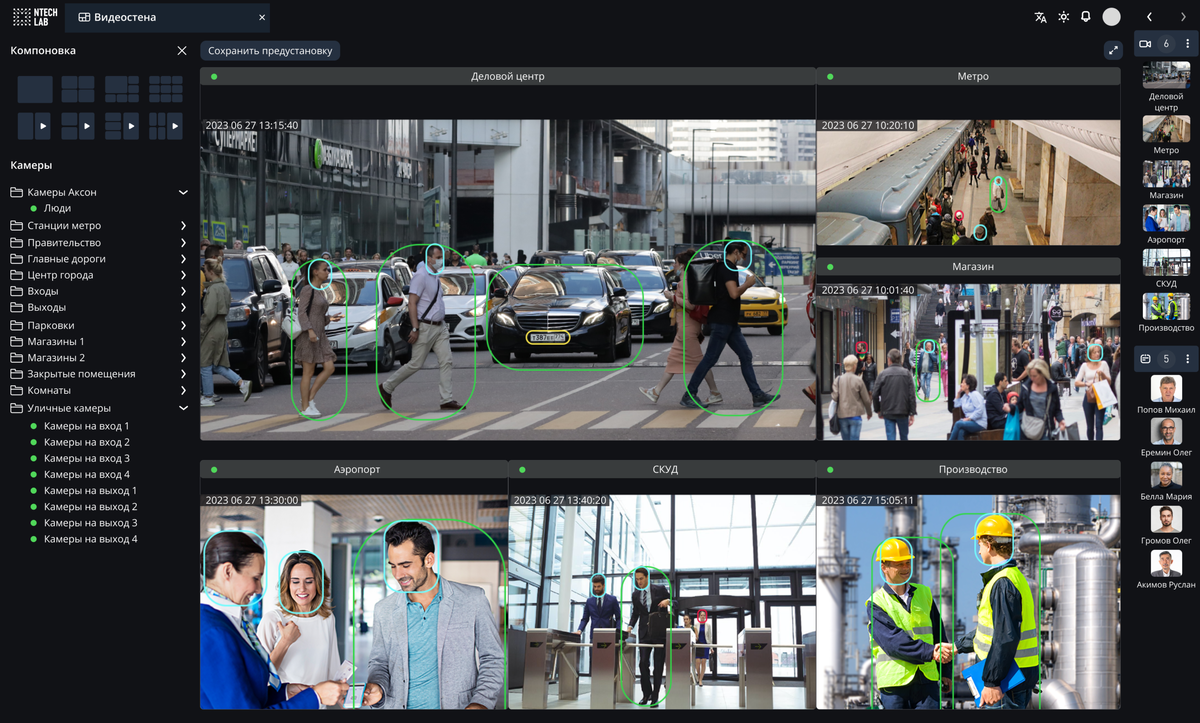Image resolution: width=1200 pixels, height=723 pixels.
Task: Select the four-tile with playback layout
Action: click(x=166, y=126)
